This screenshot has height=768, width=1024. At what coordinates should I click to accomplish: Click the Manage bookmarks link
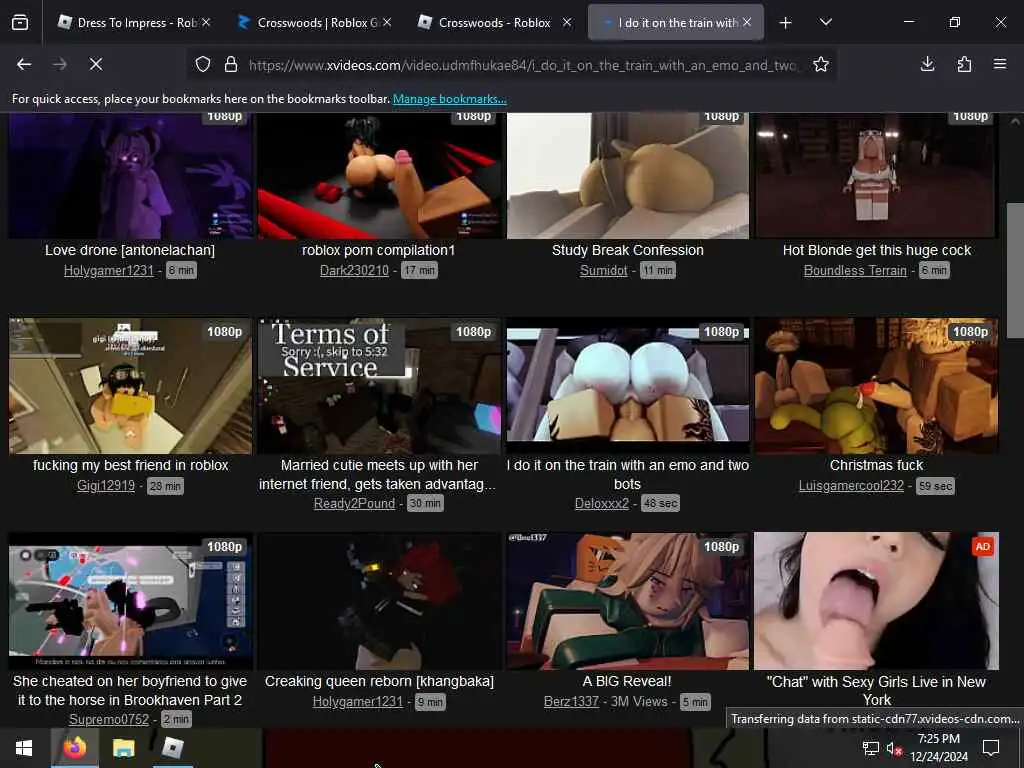coord(449,99)
